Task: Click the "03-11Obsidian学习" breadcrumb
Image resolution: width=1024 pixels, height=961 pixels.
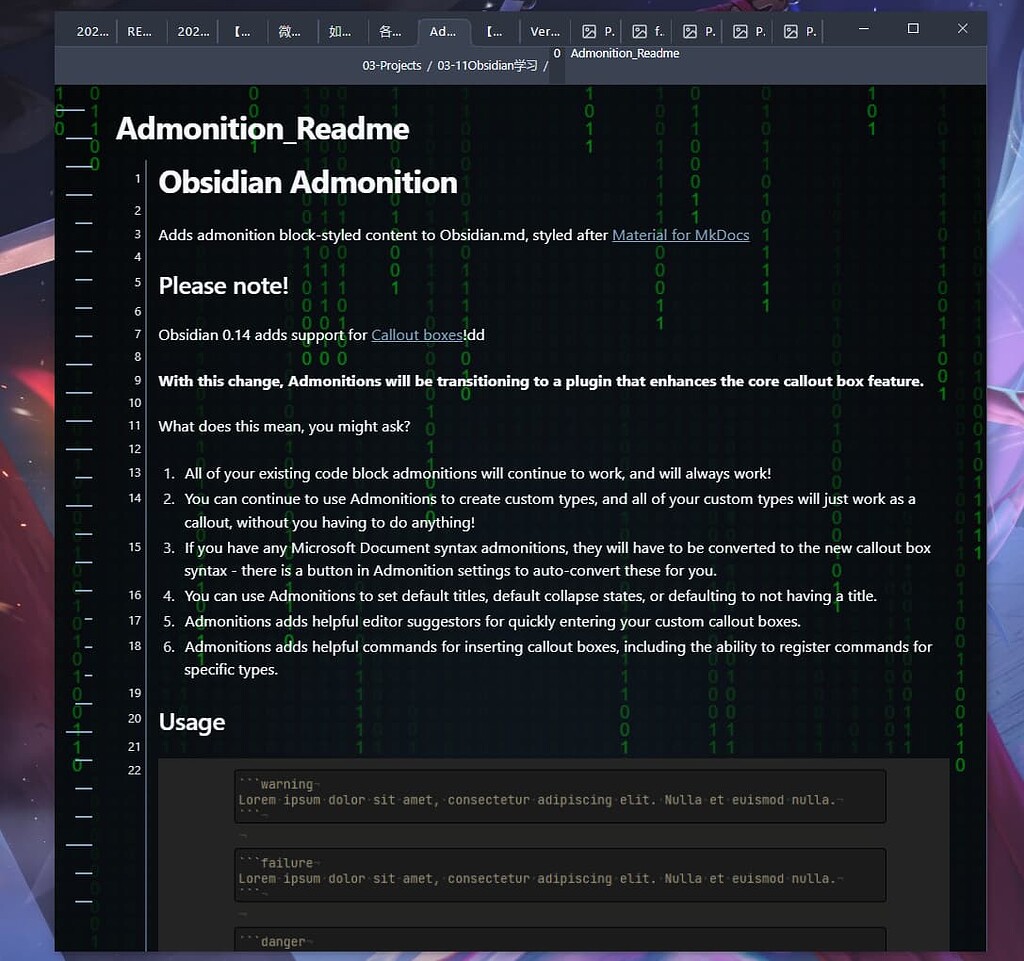Action: pos(483,66)
